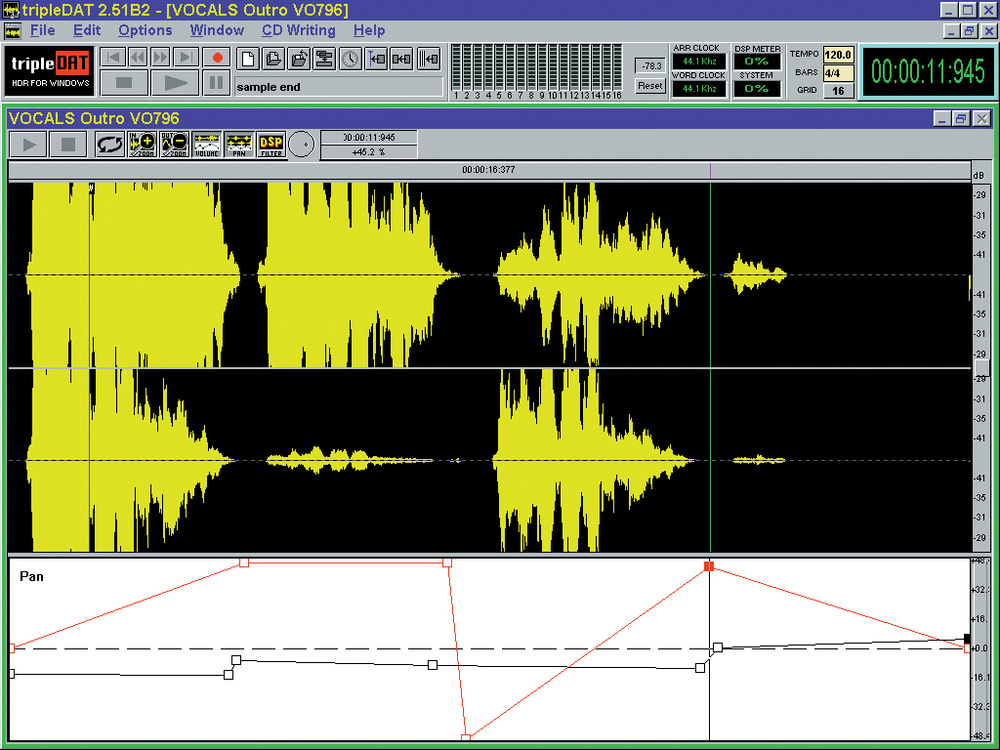Click the Tempo field showing 120.0
1000x750 pixels.
(837, 54)
